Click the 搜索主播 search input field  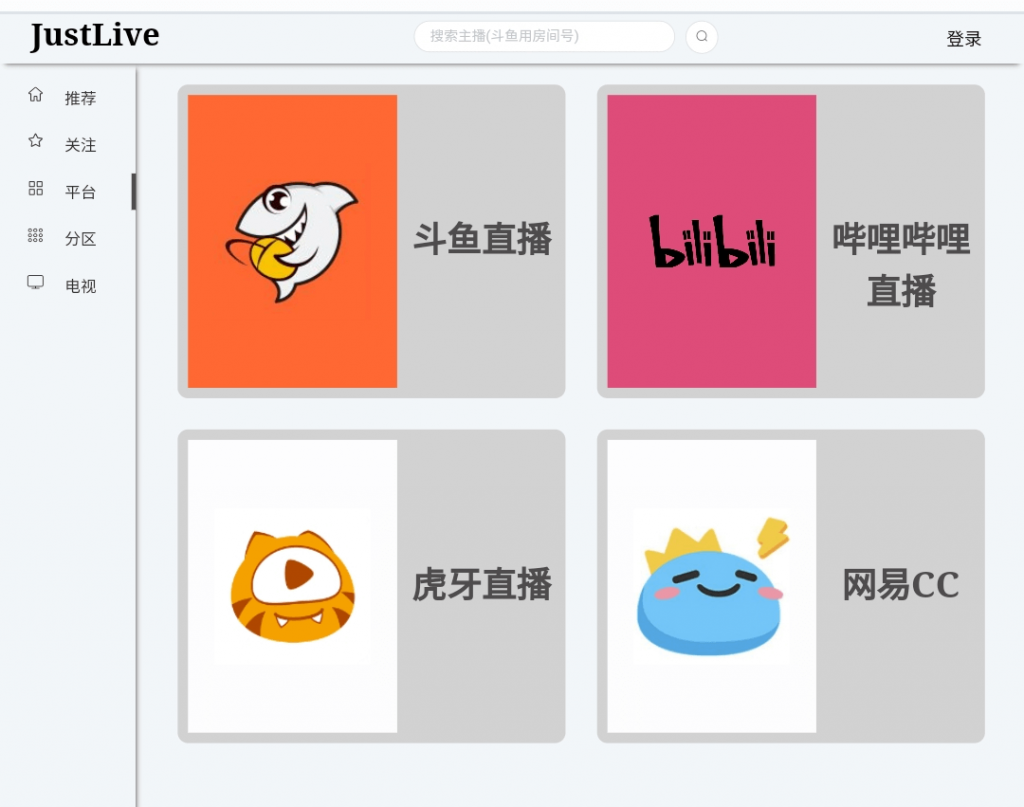pyautogui.click(x=544, y=36)
